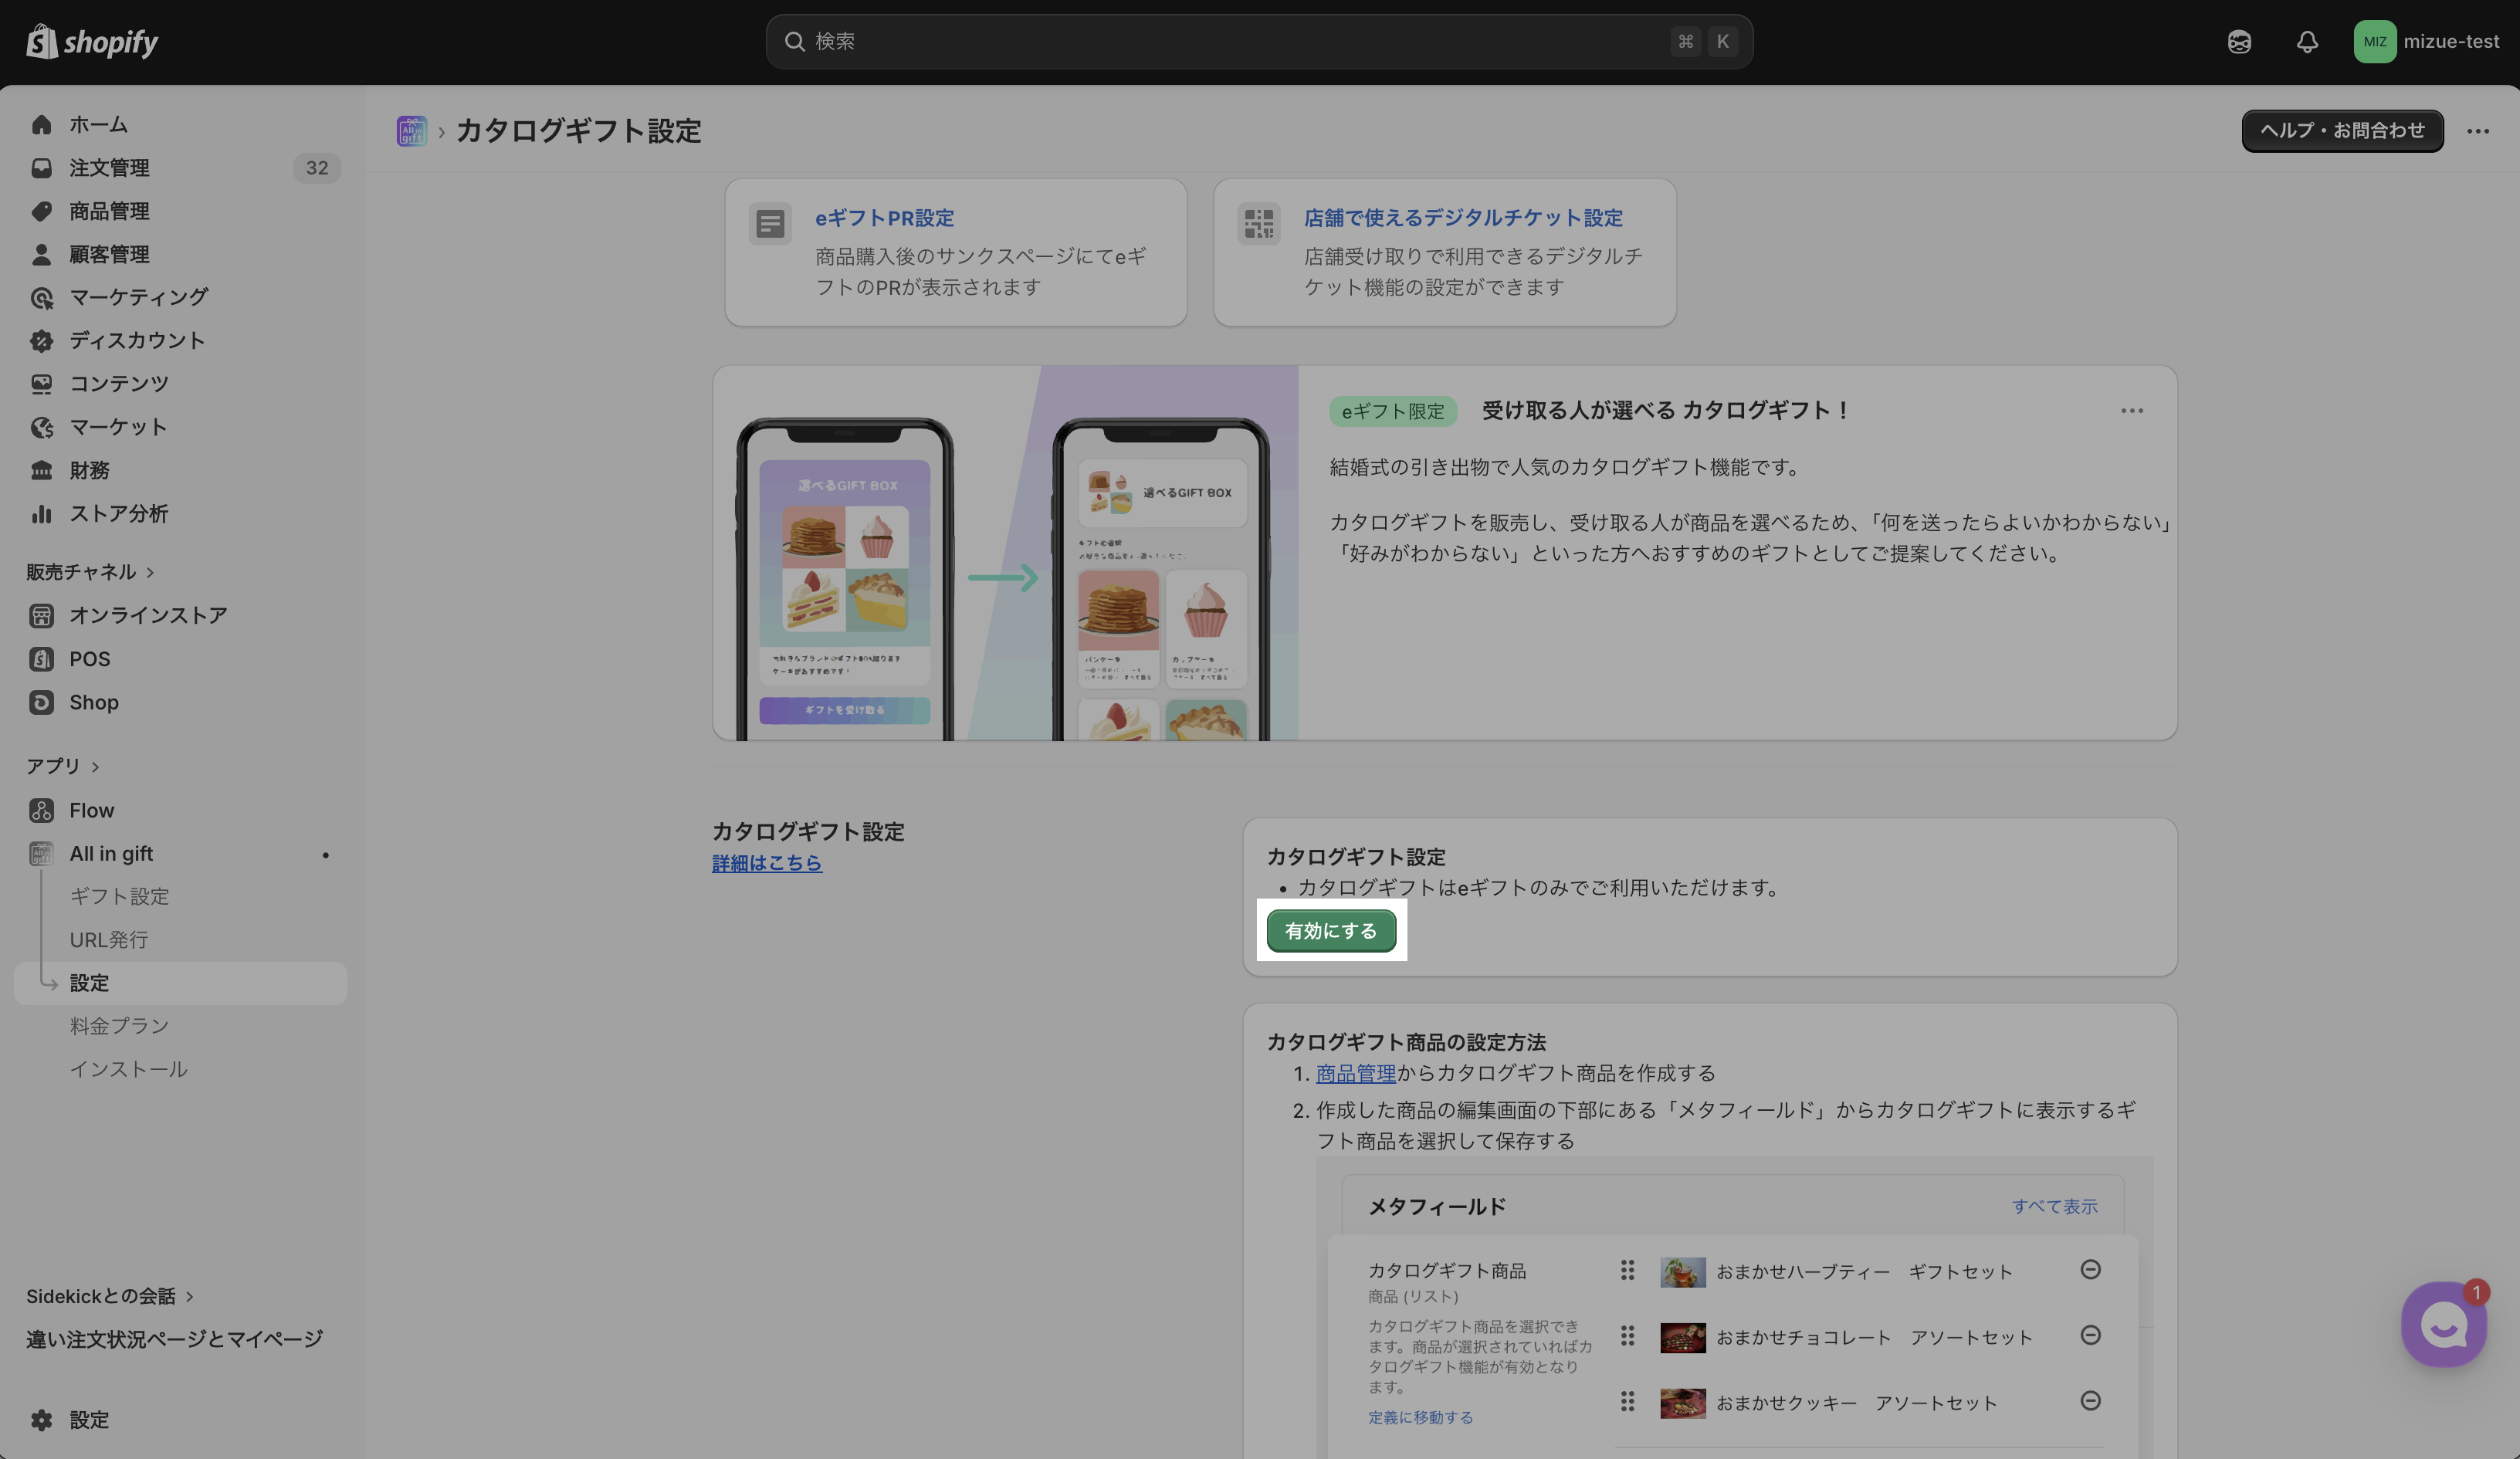Open Sidekick assistant icon in top bar
Image resolution: width=2520 pixels, height=1459 pixels.
coord(2239,41)
